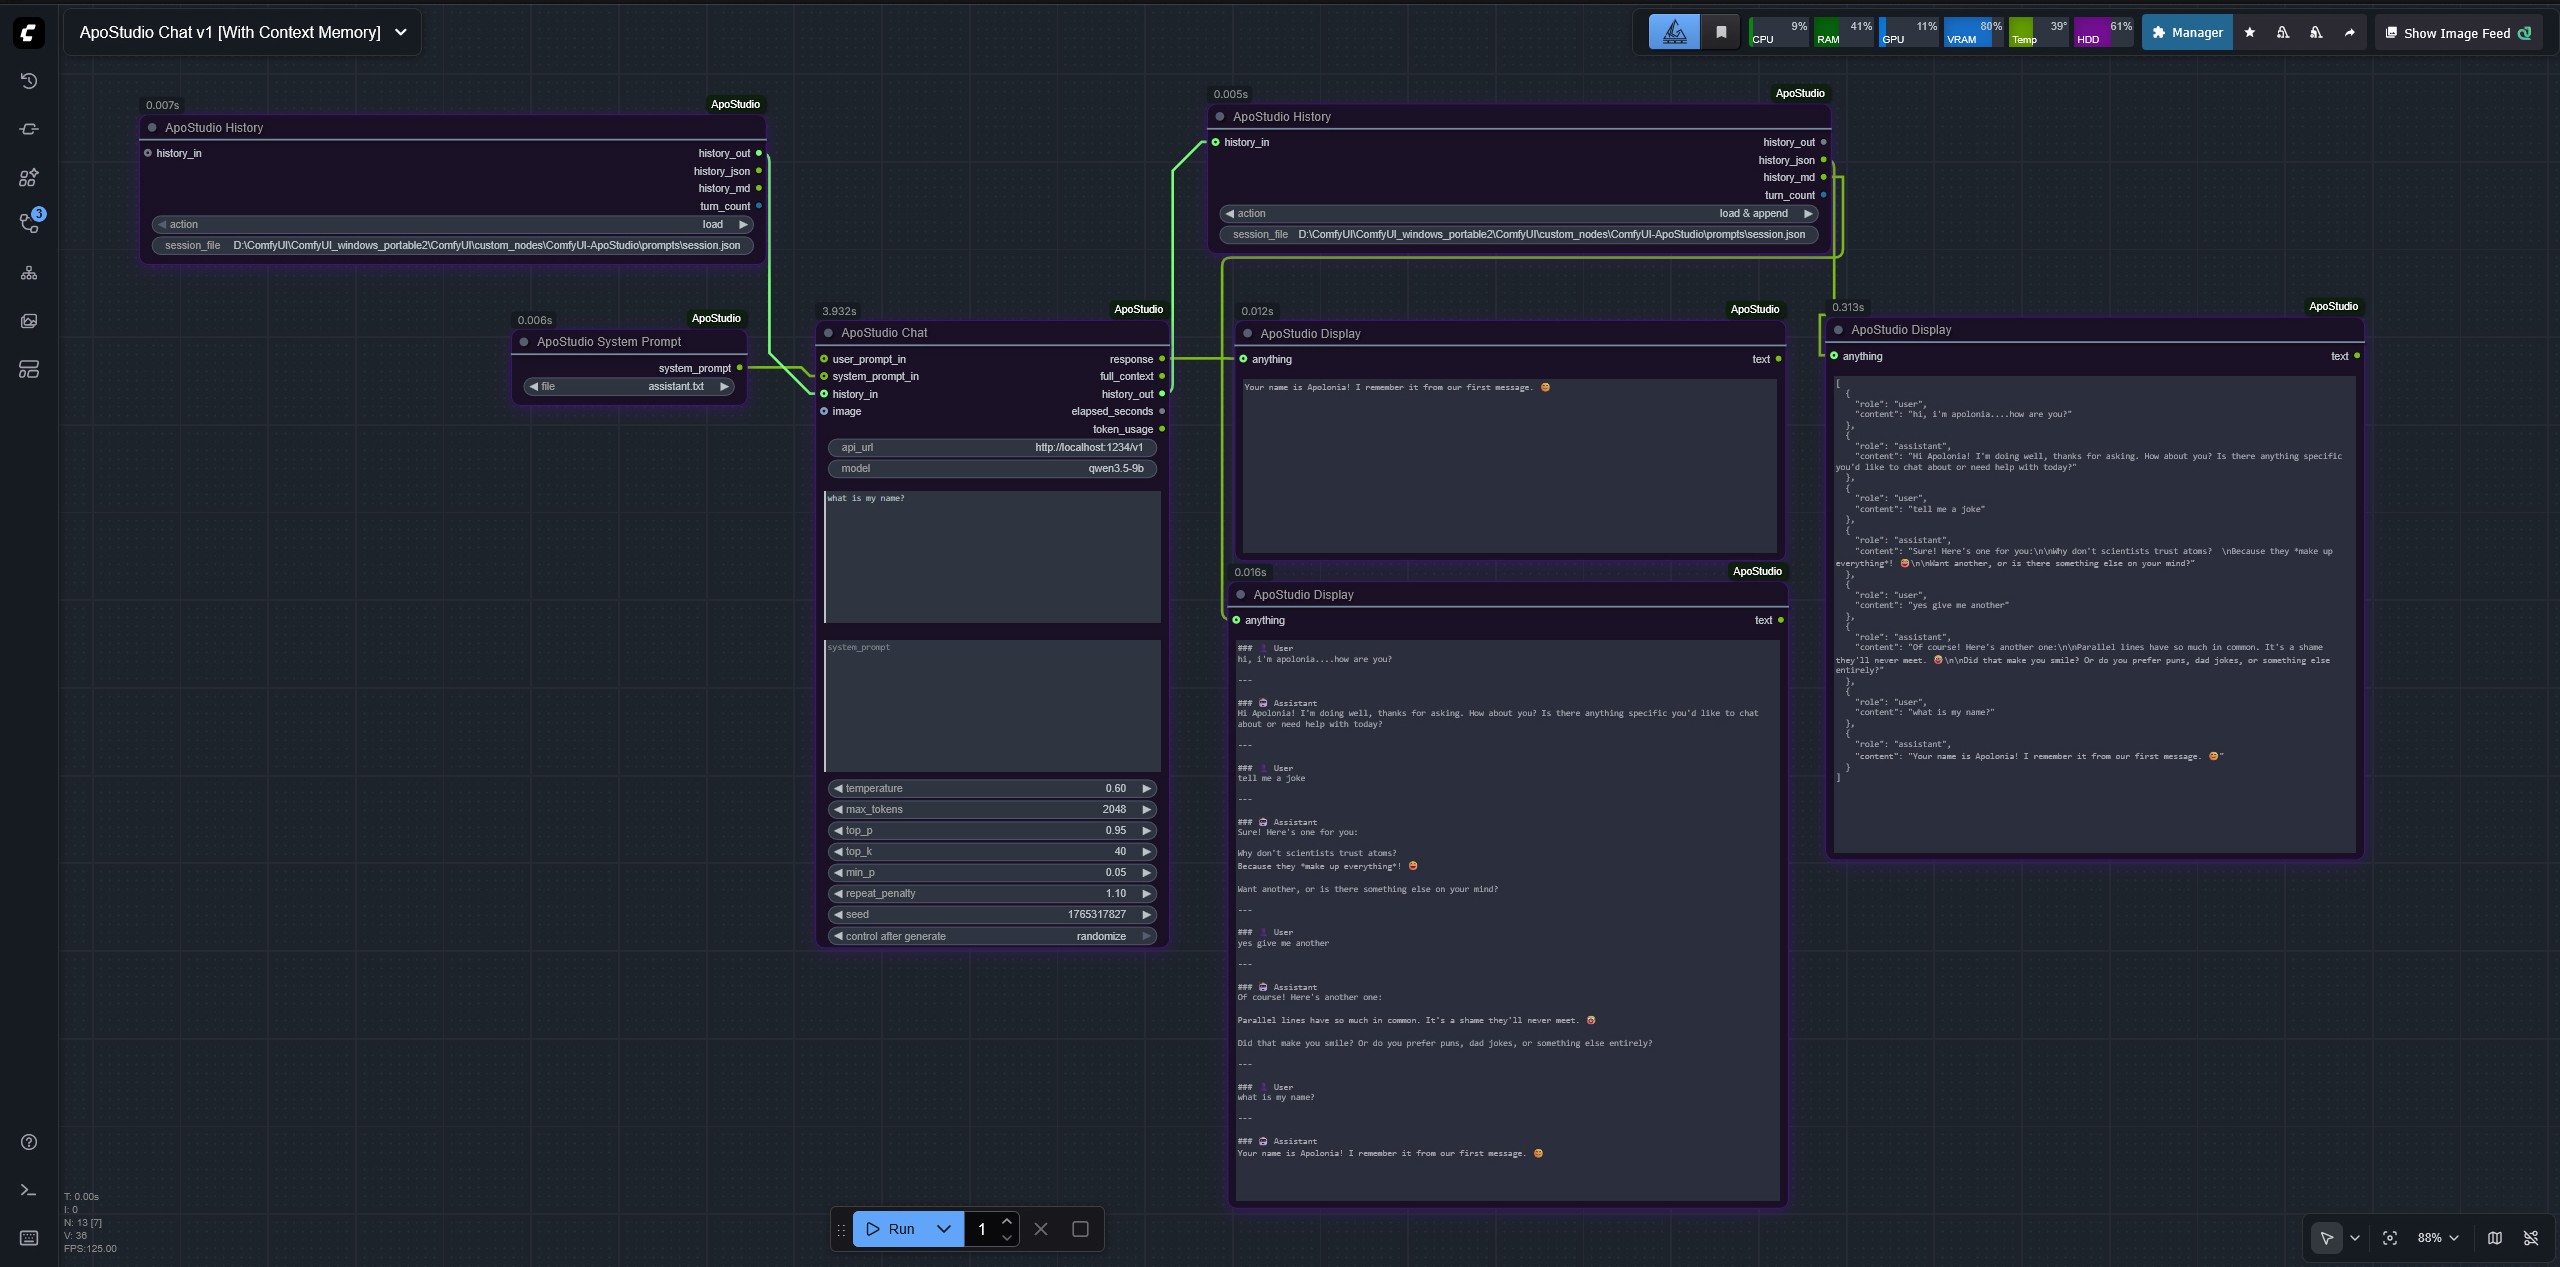Click the star favorites icon

point(2249,33)
